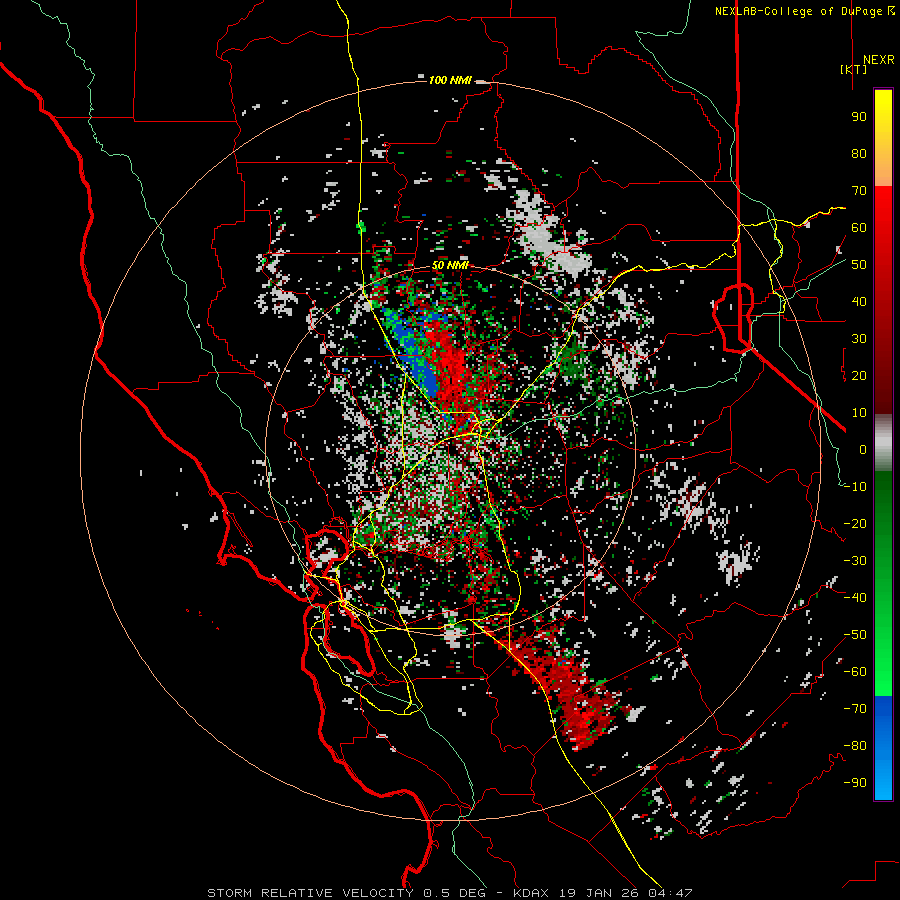Click the NEXR label above the color scale
Viewport: 900px width, 900px height.
click(878, 60)
